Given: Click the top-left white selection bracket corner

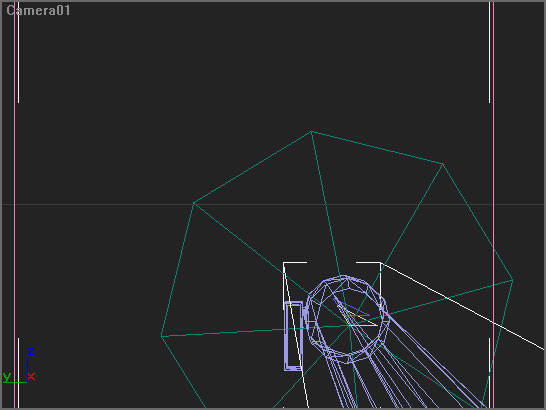Looking at the screenshot, I should 284,263.
